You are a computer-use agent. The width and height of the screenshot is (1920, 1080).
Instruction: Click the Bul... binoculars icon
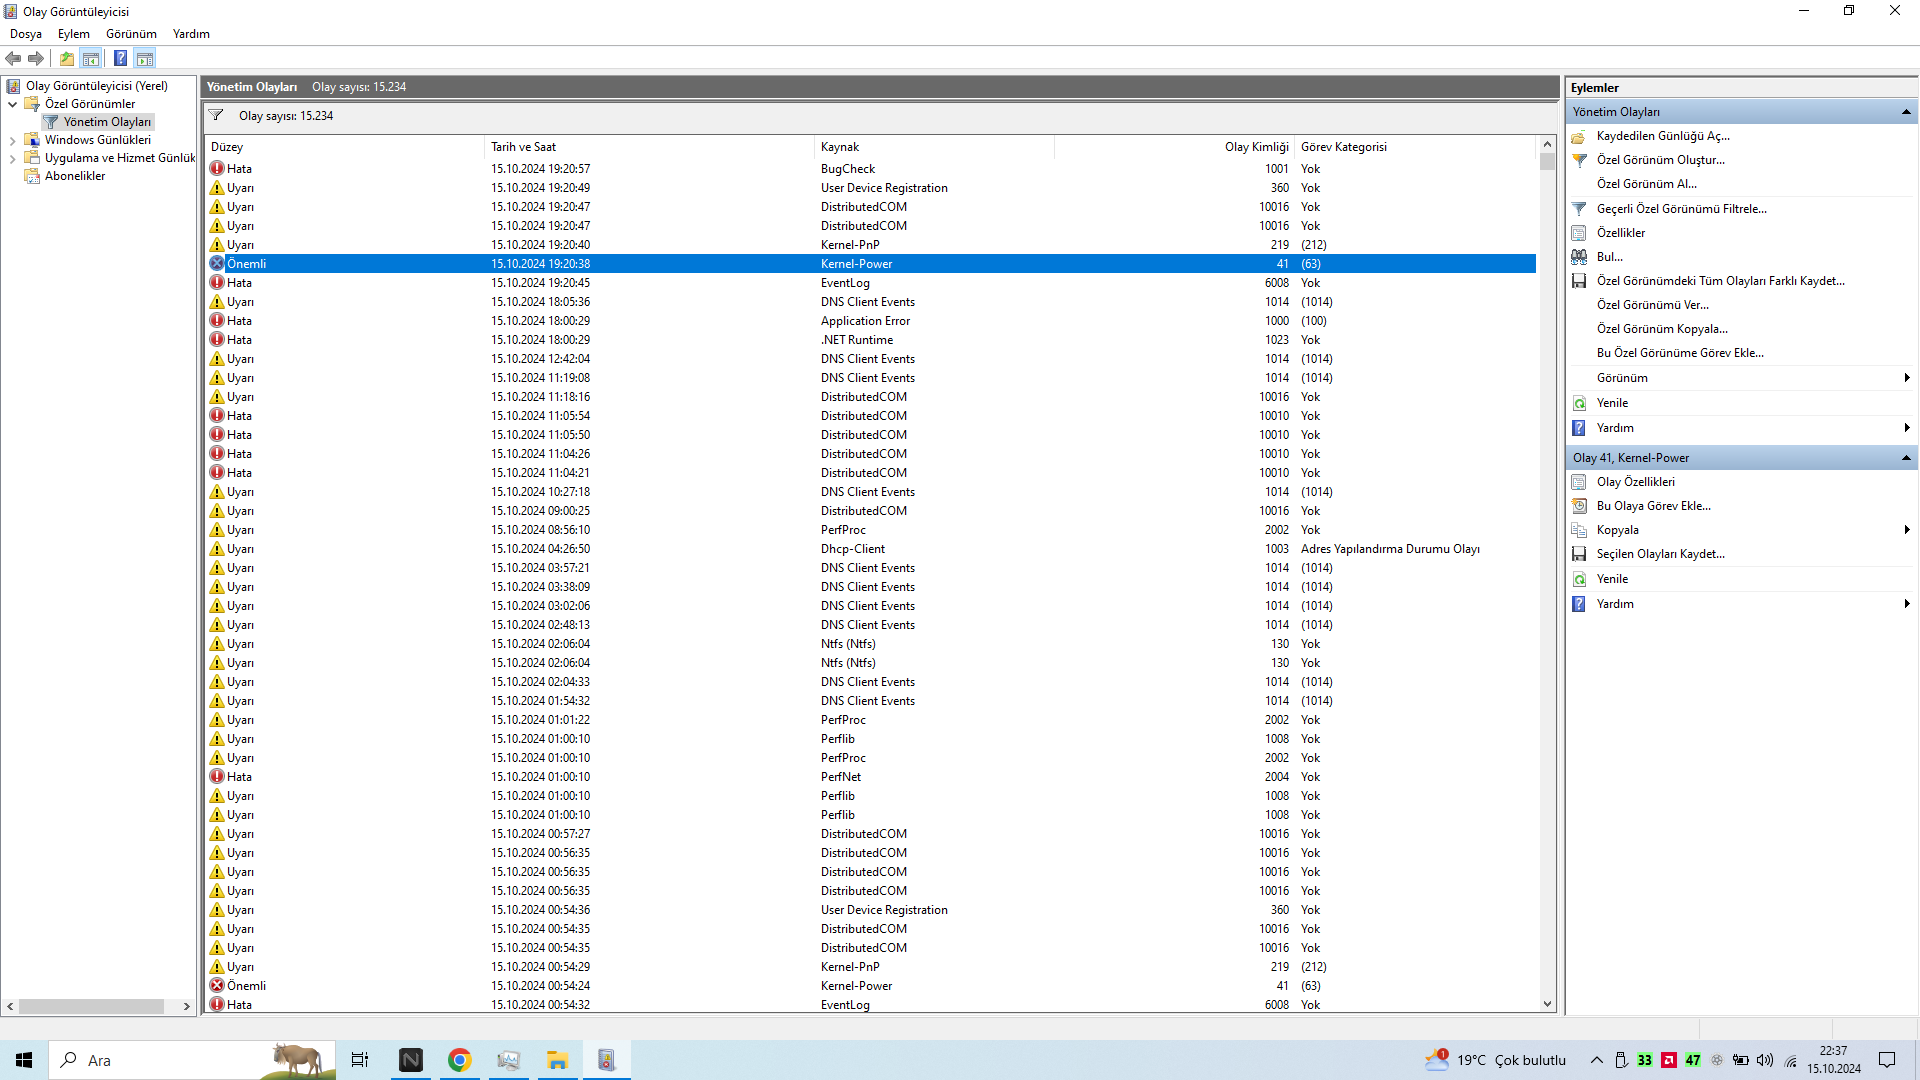(1579, 257)
